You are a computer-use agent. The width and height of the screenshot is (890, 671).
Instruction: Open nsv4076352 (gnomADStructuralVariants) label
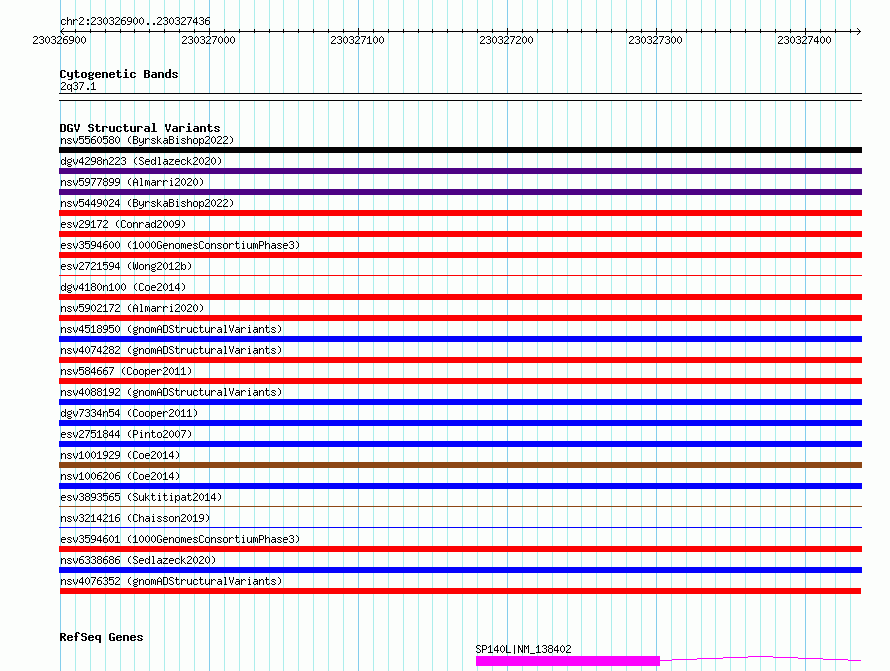(x=171, y=581)
